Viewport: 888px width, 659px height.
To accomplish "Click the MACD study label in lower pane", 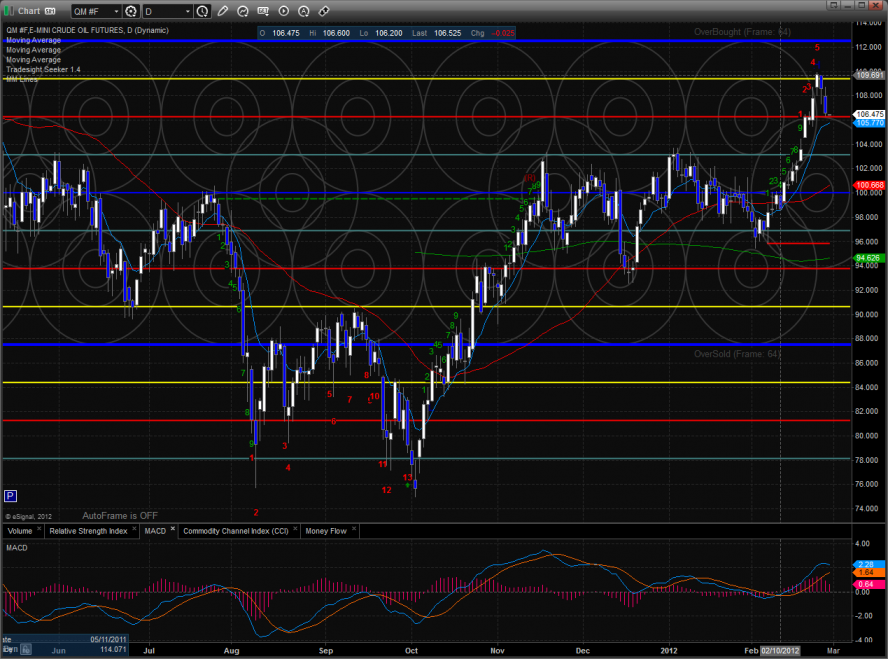I will click(17, 547).
